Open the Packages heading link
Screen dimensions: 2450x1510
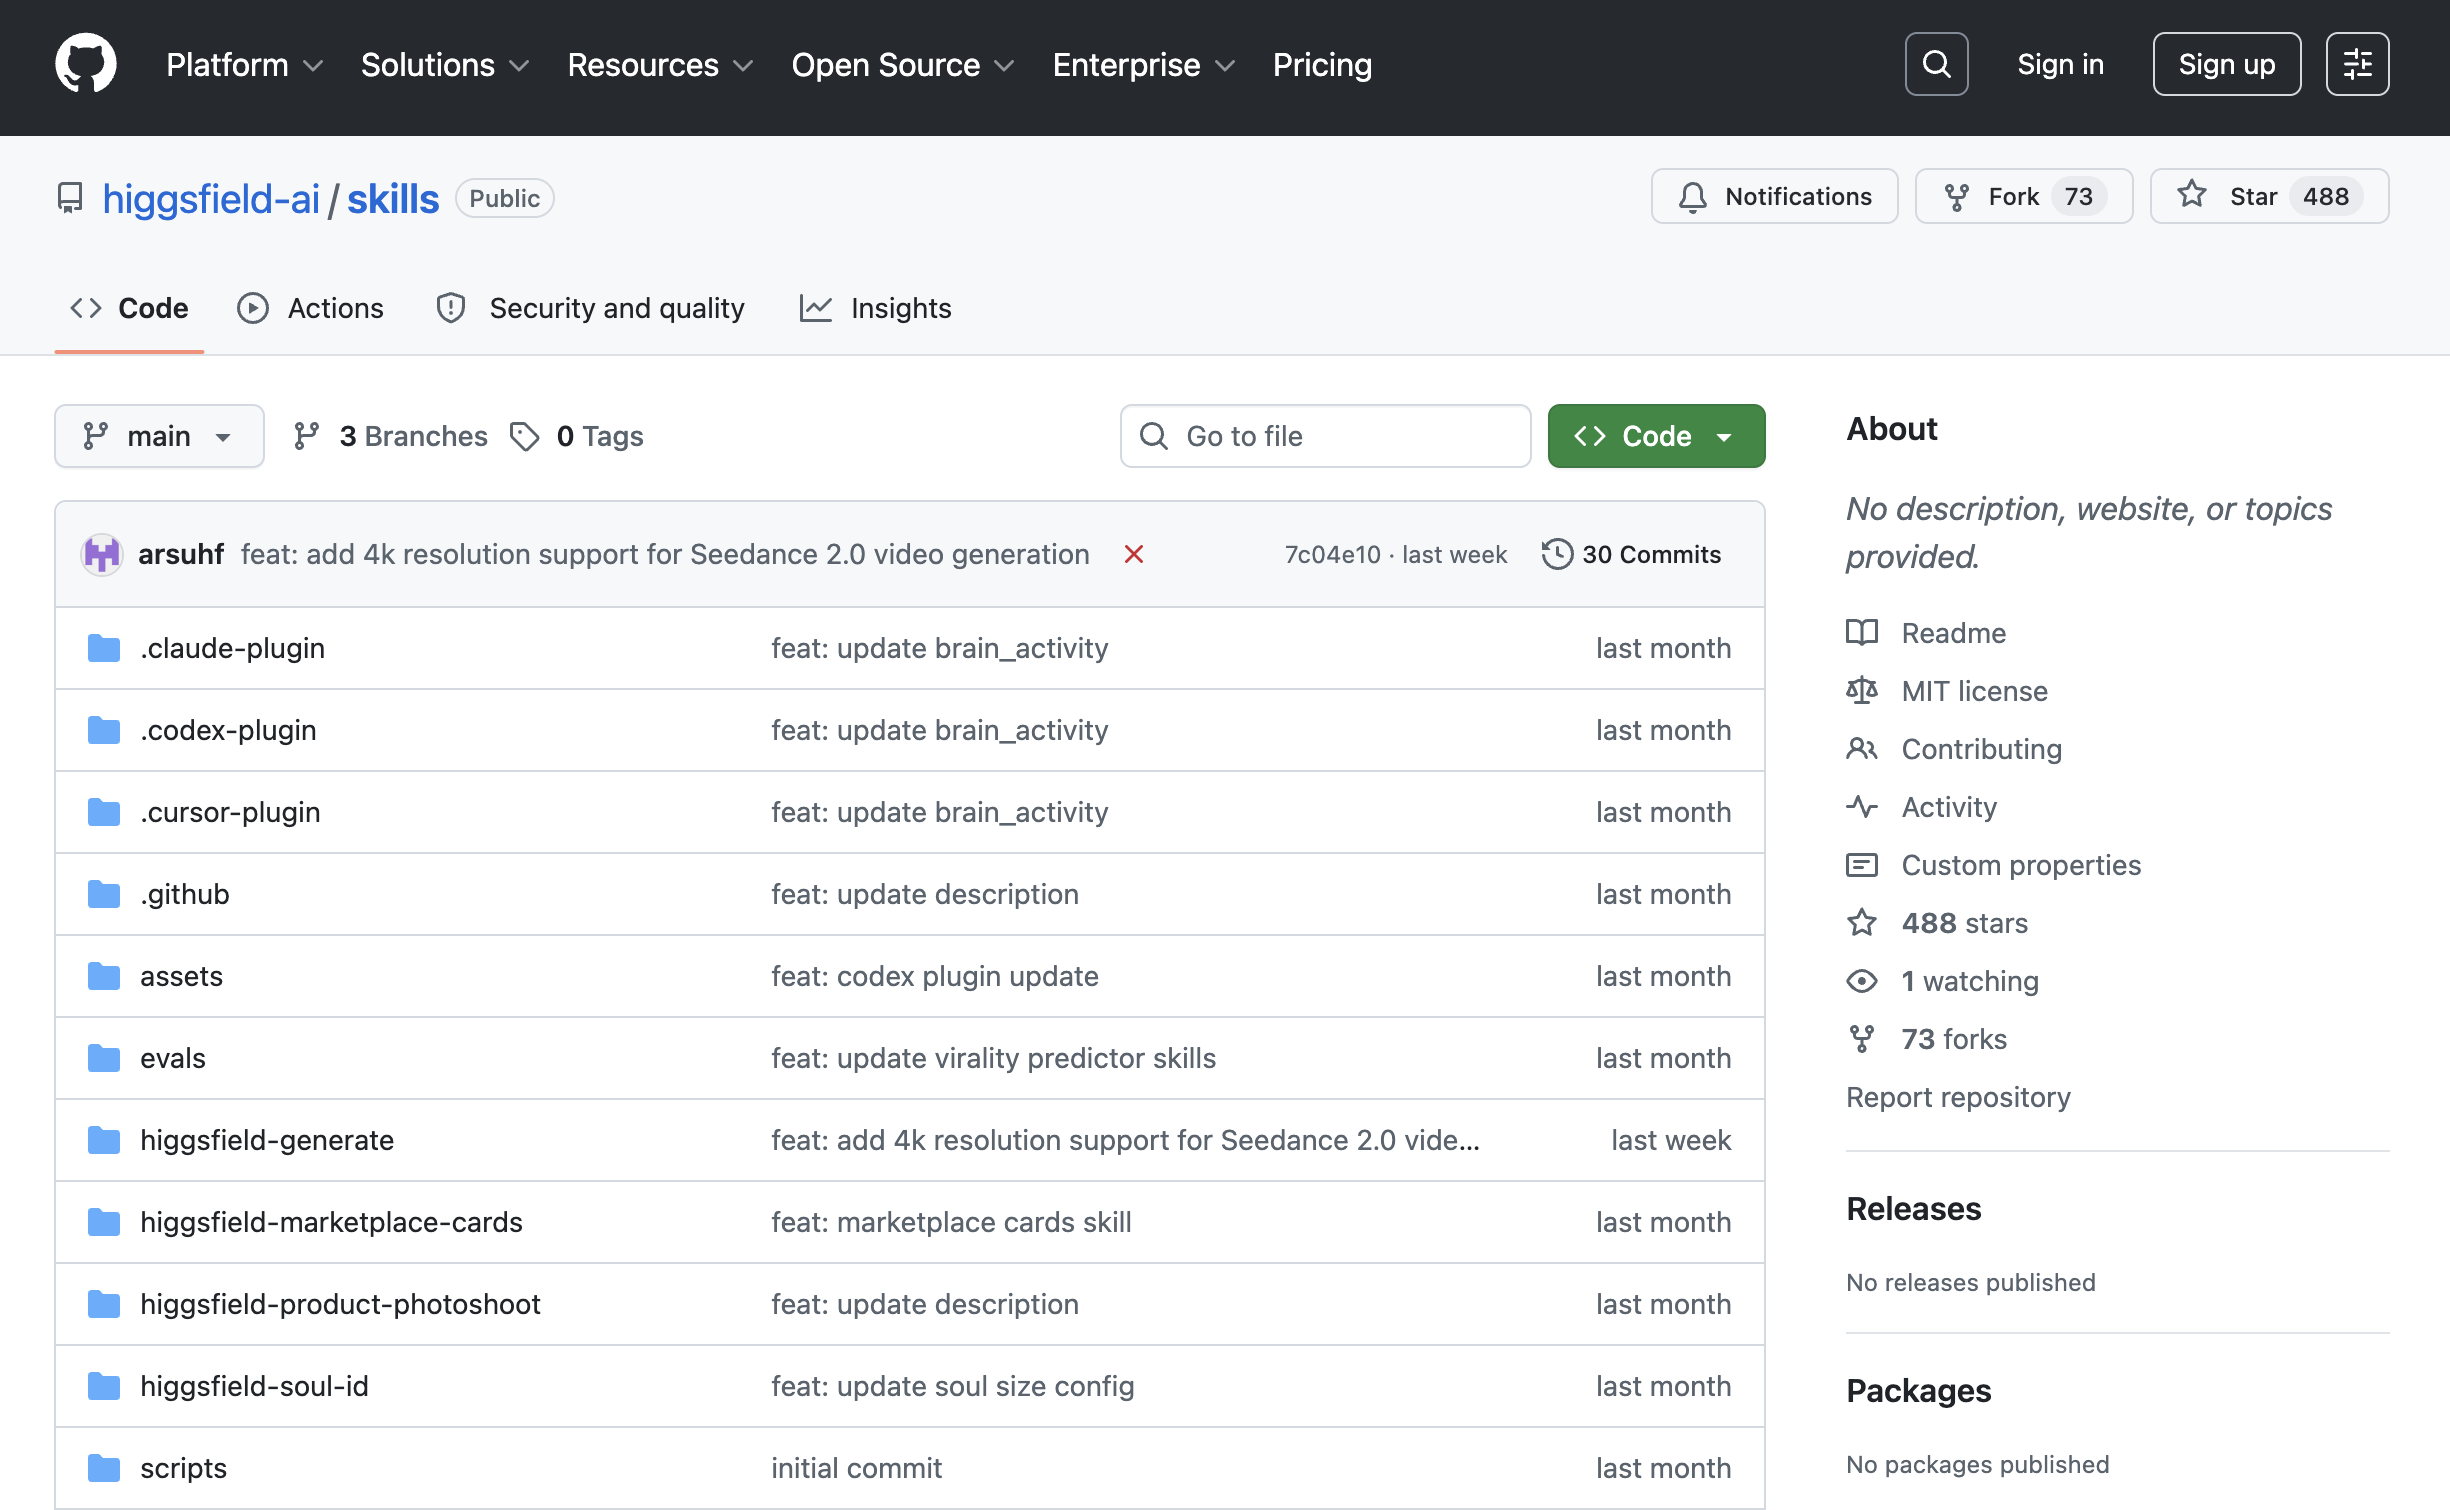coord(1919,1391)
